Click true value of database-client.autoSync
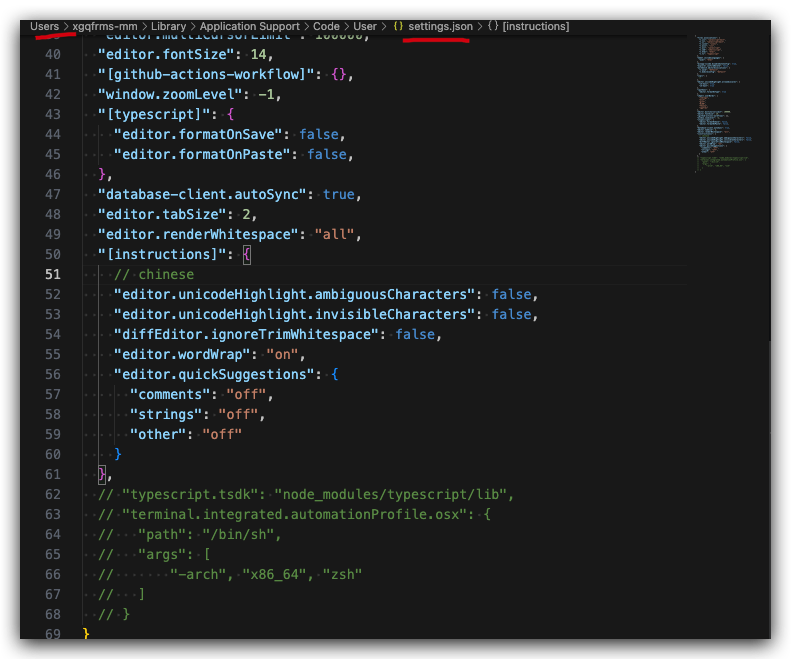The height and width of the screenshot is (659, 791). (339, 195)
